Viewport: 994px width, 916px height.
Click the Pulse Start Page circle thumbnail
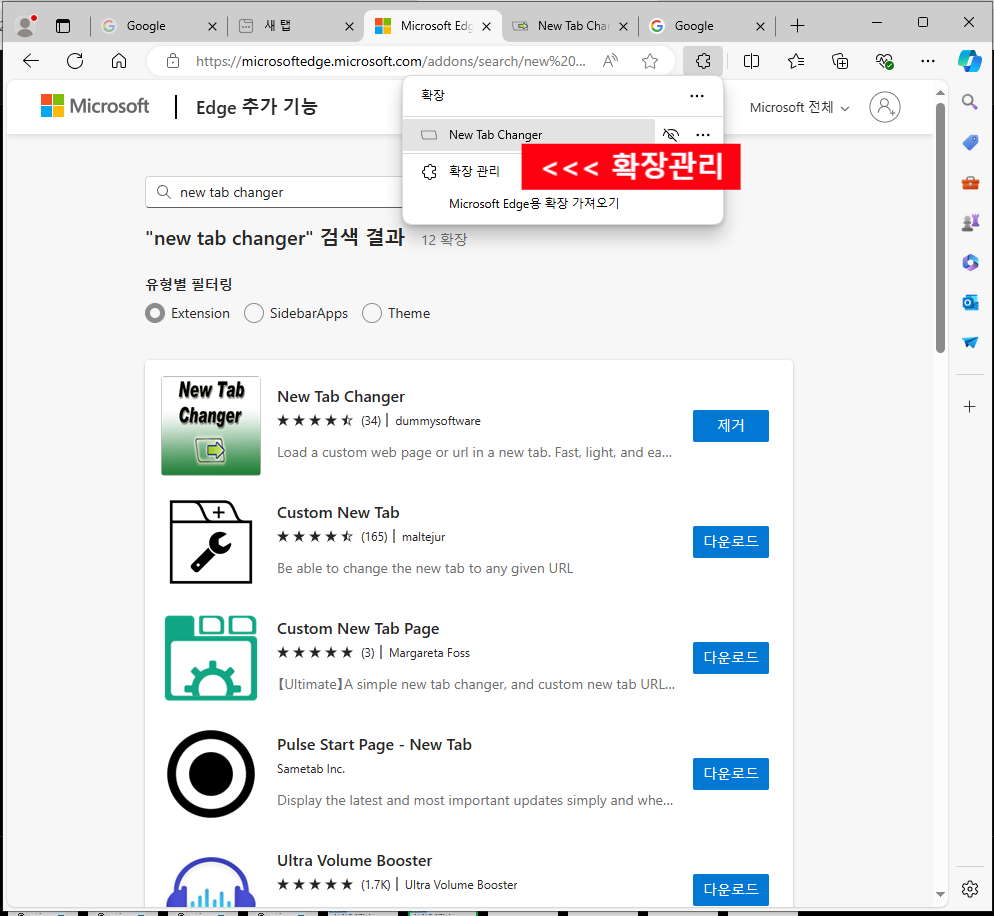(x=210, y=773)
